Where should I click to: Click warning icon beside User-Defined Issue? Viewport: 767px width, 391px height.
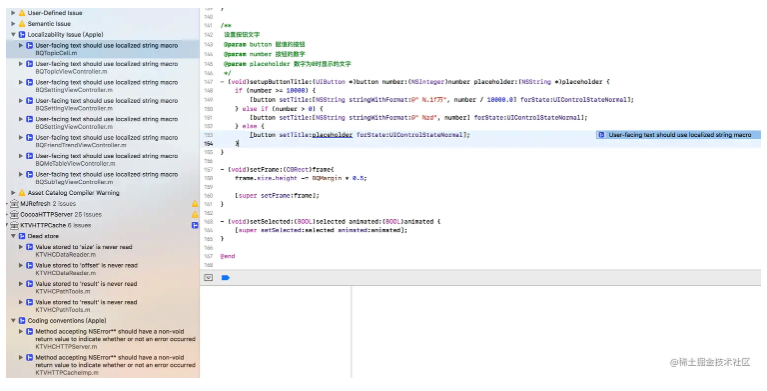(22, 13)
